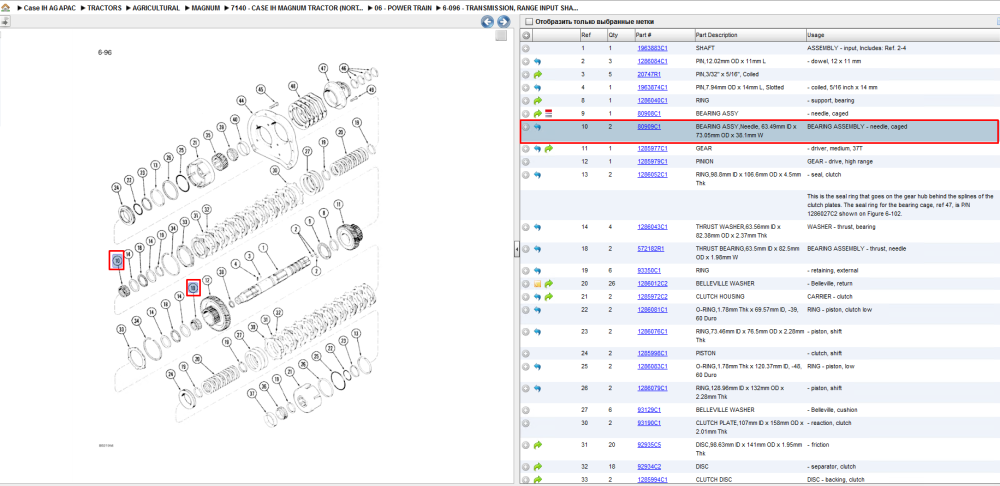Viewport: 1000px width, 486px height.
Task: Click green arrow icon on ref 3 row
Action: (x=538, y=75)
